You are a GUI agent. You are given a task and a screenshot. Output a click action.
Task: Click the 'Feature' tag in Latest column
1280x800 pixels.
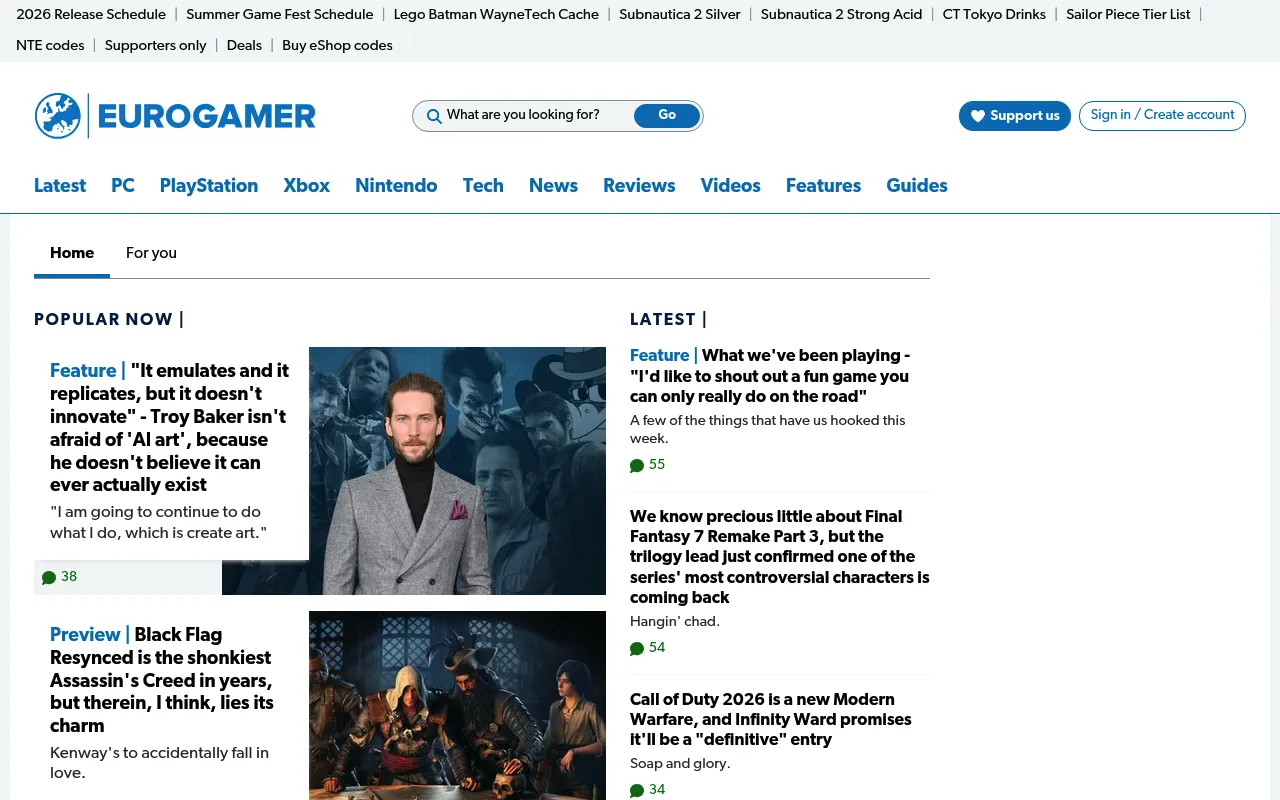659,356
